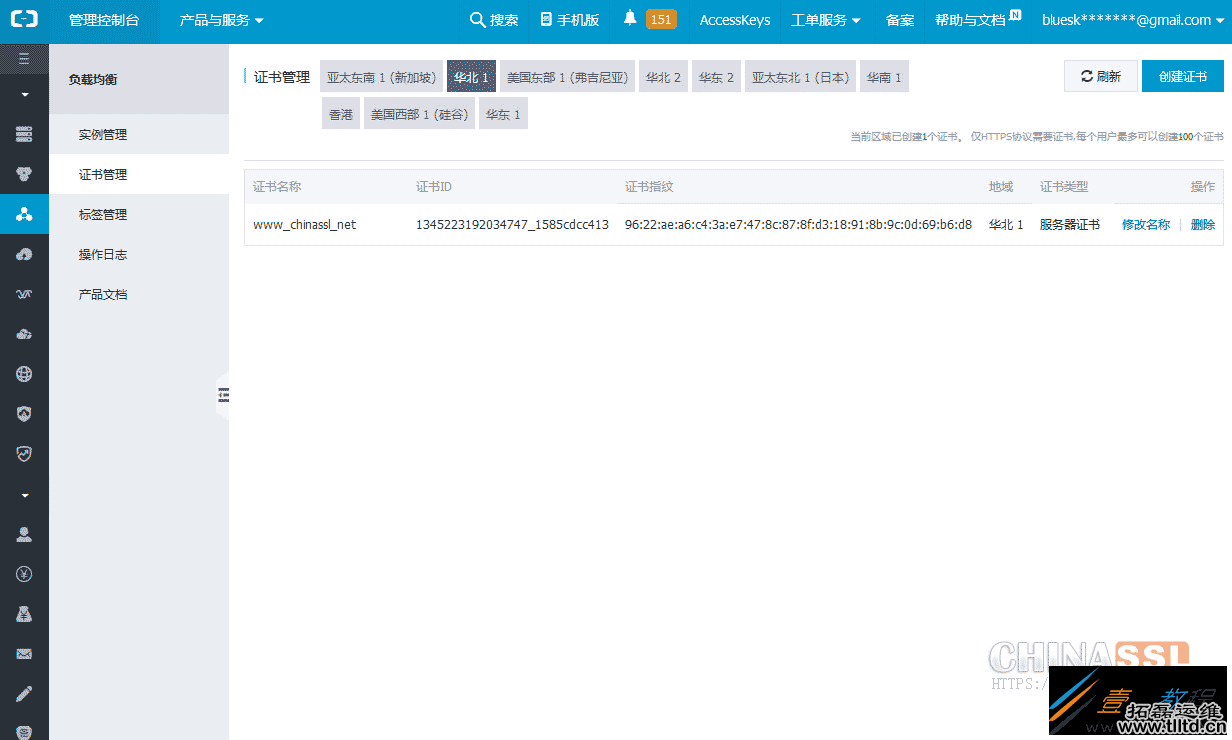Switch region to 华北 1
Image resolution: width=1232 pixels, height=740 pixels.
coord(471,76)
